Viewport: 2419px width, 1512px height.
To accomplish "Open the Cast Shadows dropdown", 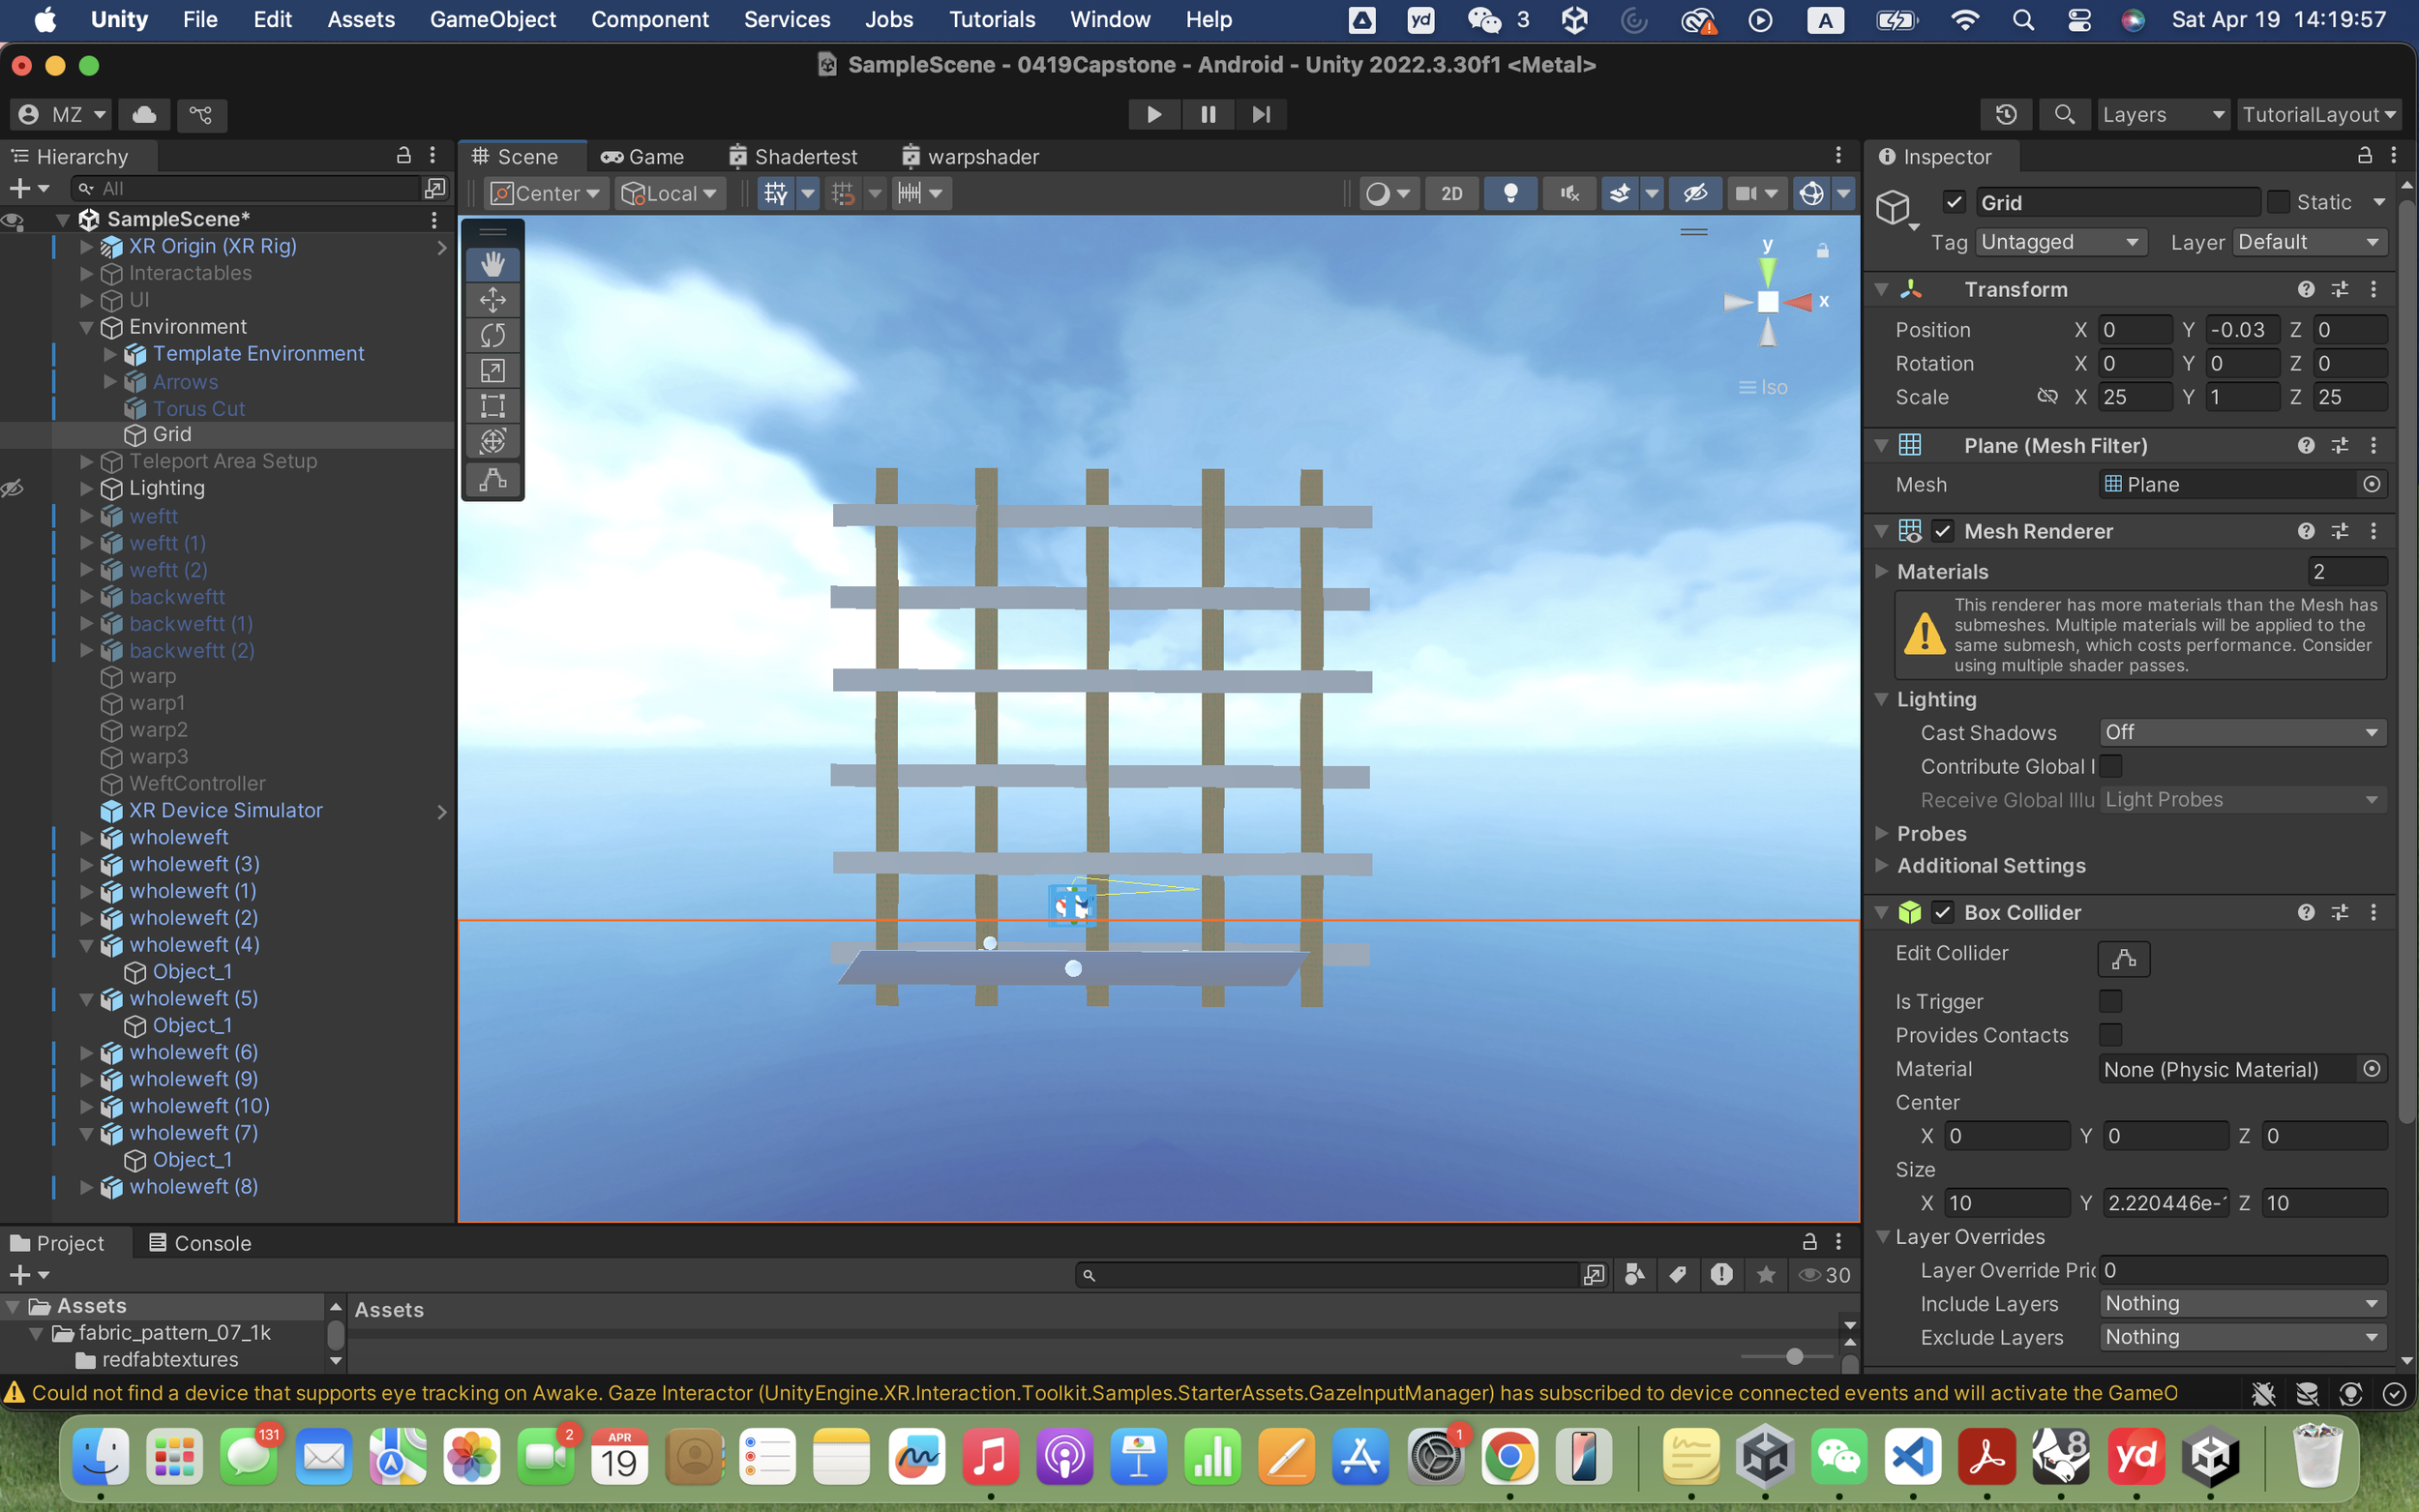I will [2241, 732].
